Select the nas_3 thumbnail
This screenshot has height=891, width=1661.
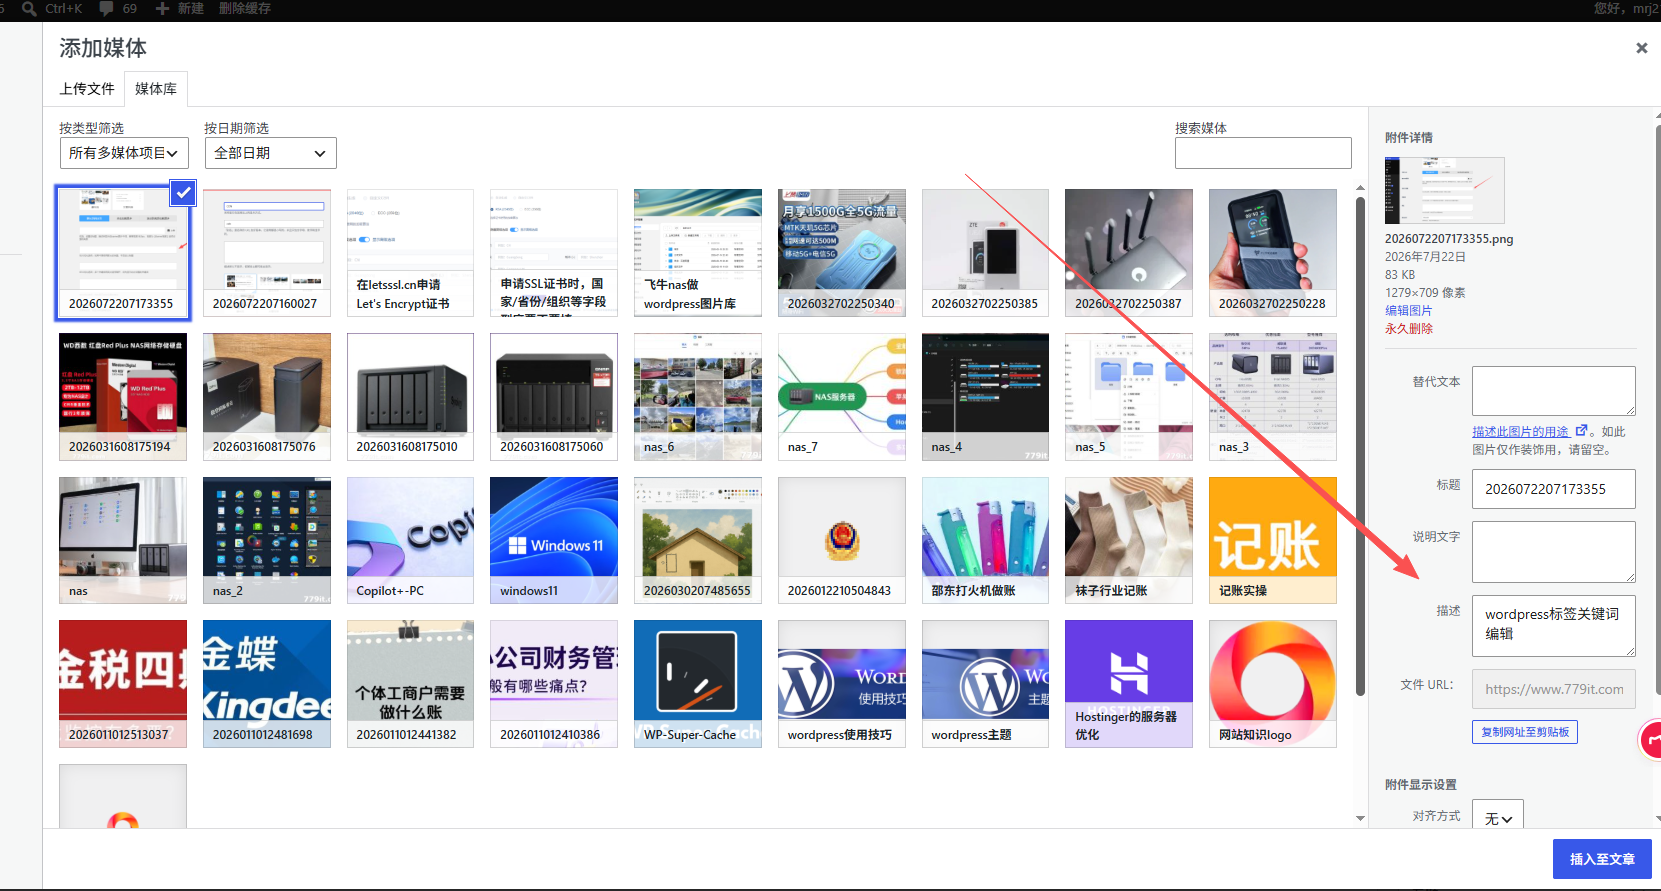(1273, 397)
